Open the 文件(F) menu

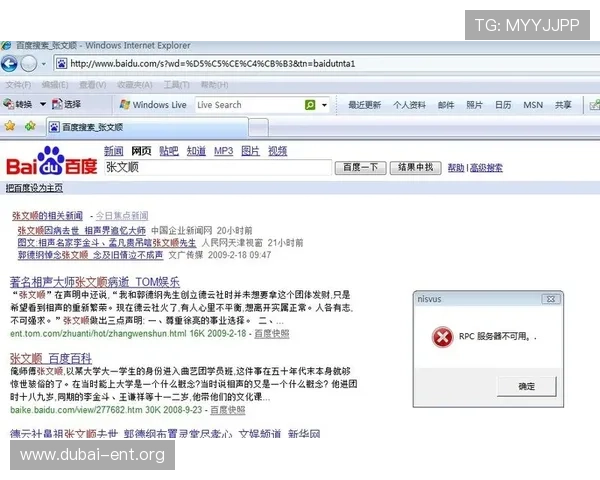click(x=18, y=85)
